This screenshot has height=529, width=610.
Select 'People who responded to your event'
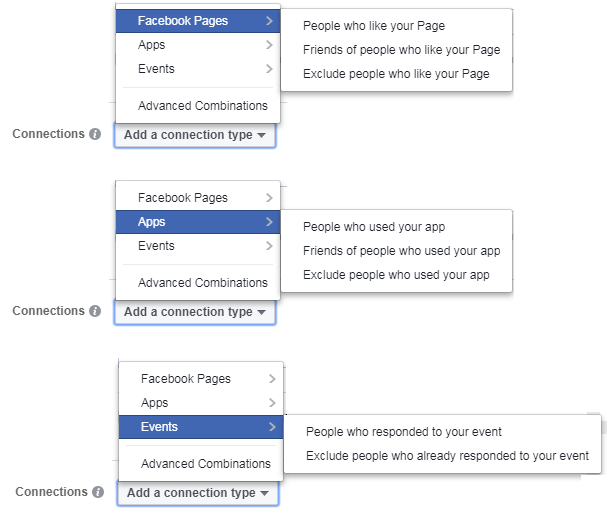click(x=404, y=432)
